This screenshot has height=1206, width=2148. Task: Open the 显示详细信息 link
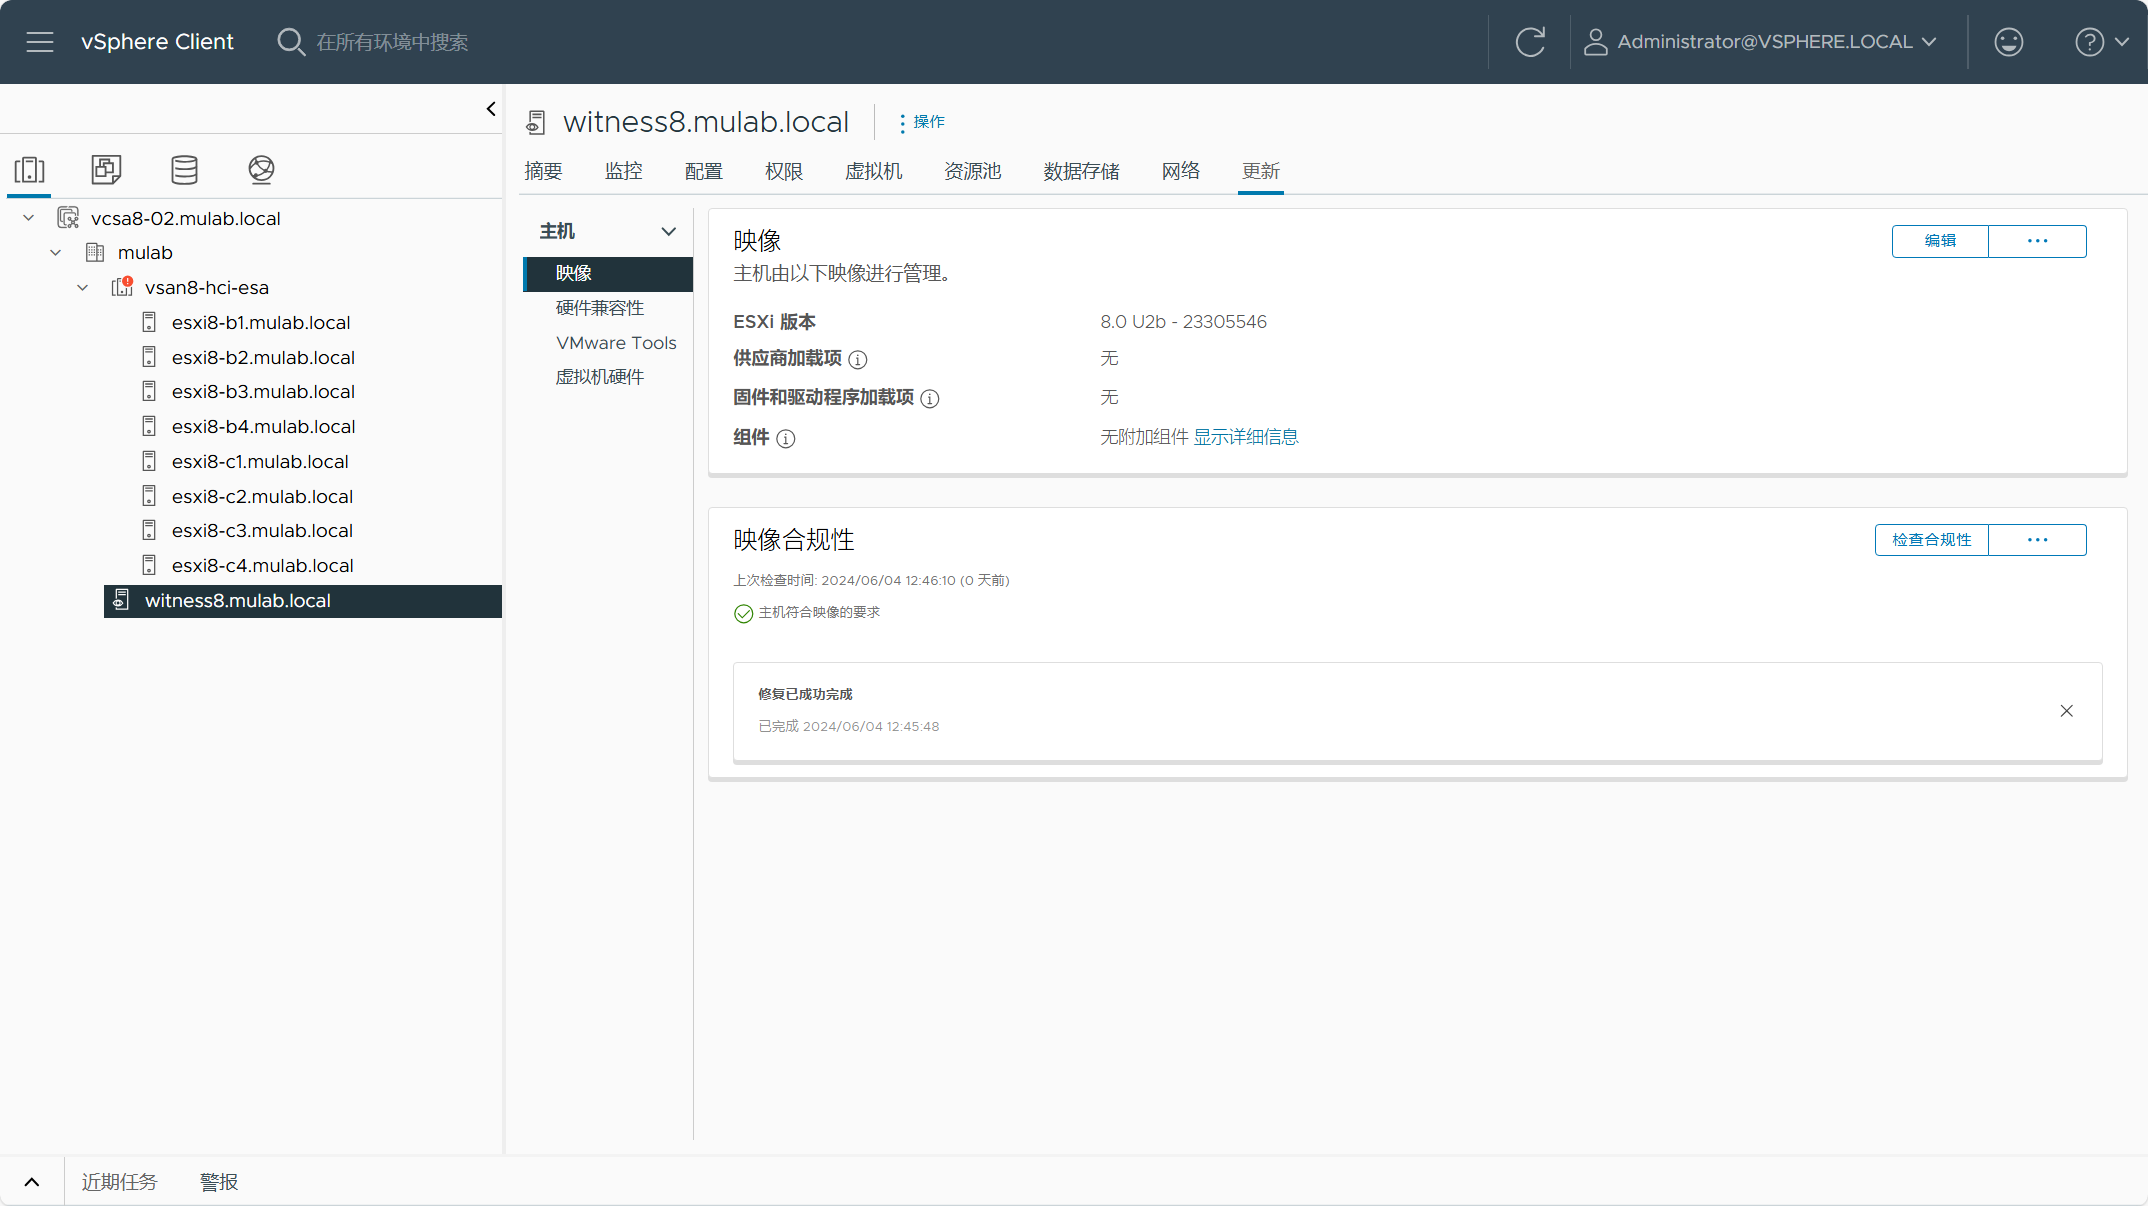[1246, 437]
